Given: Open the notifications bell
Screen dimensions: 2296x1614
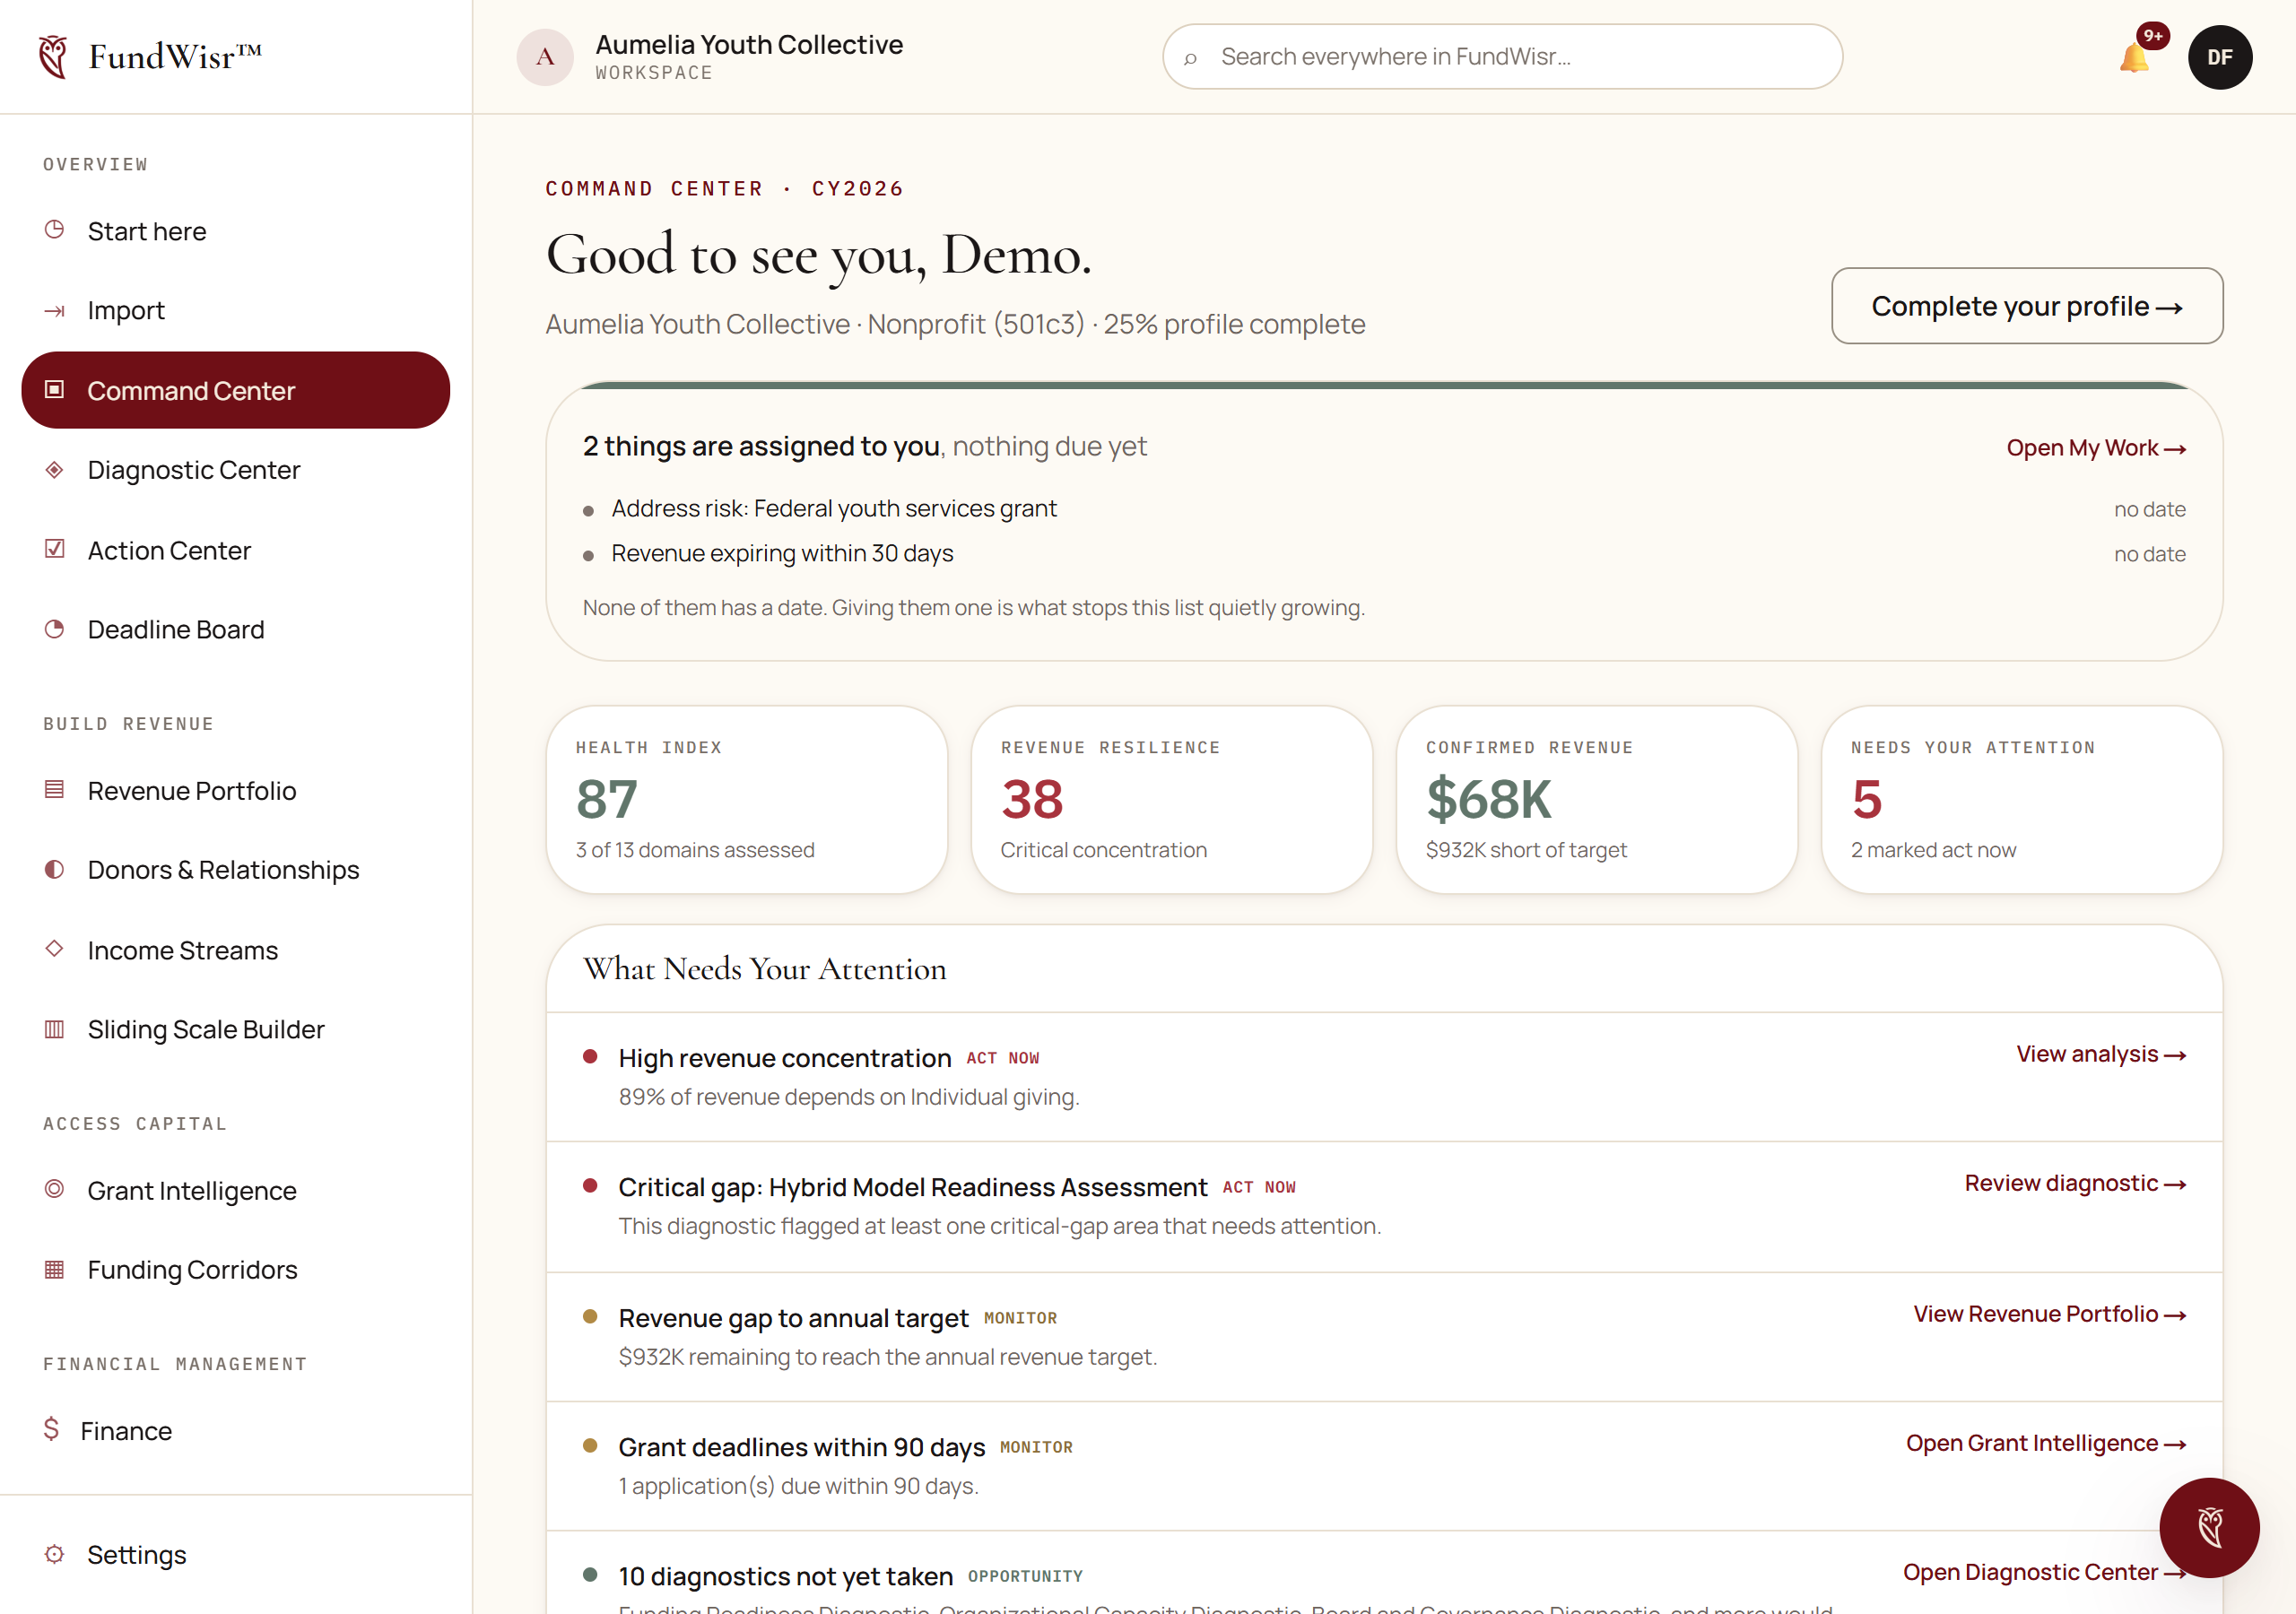Looking at the screenshot, I should 2134,57.
